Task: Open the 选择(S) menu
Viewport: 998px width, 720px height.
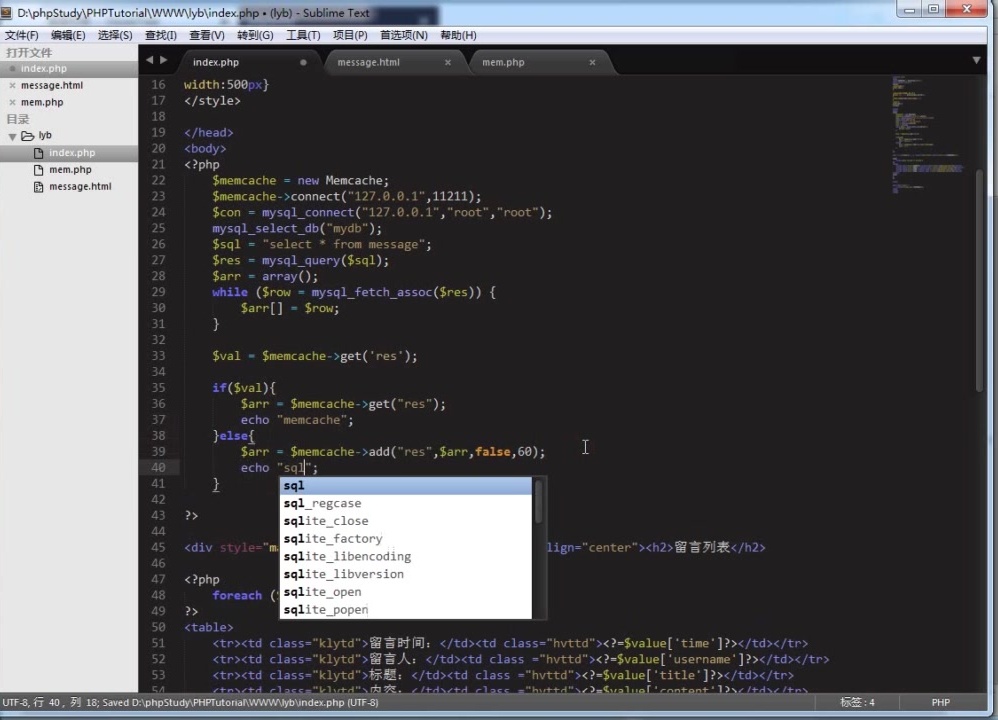Action: (115, 35)
